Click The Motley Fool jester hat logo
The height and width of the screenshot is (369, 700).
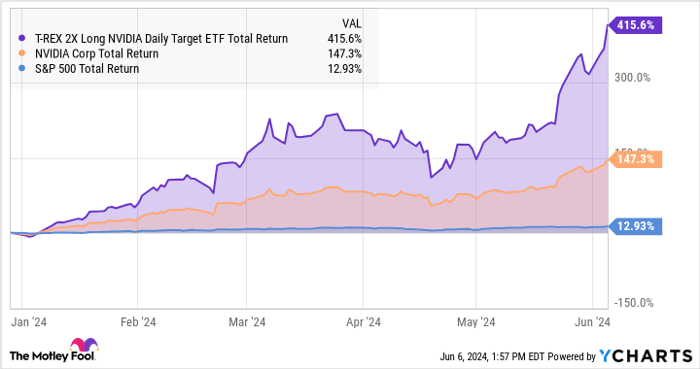[84, 345]
